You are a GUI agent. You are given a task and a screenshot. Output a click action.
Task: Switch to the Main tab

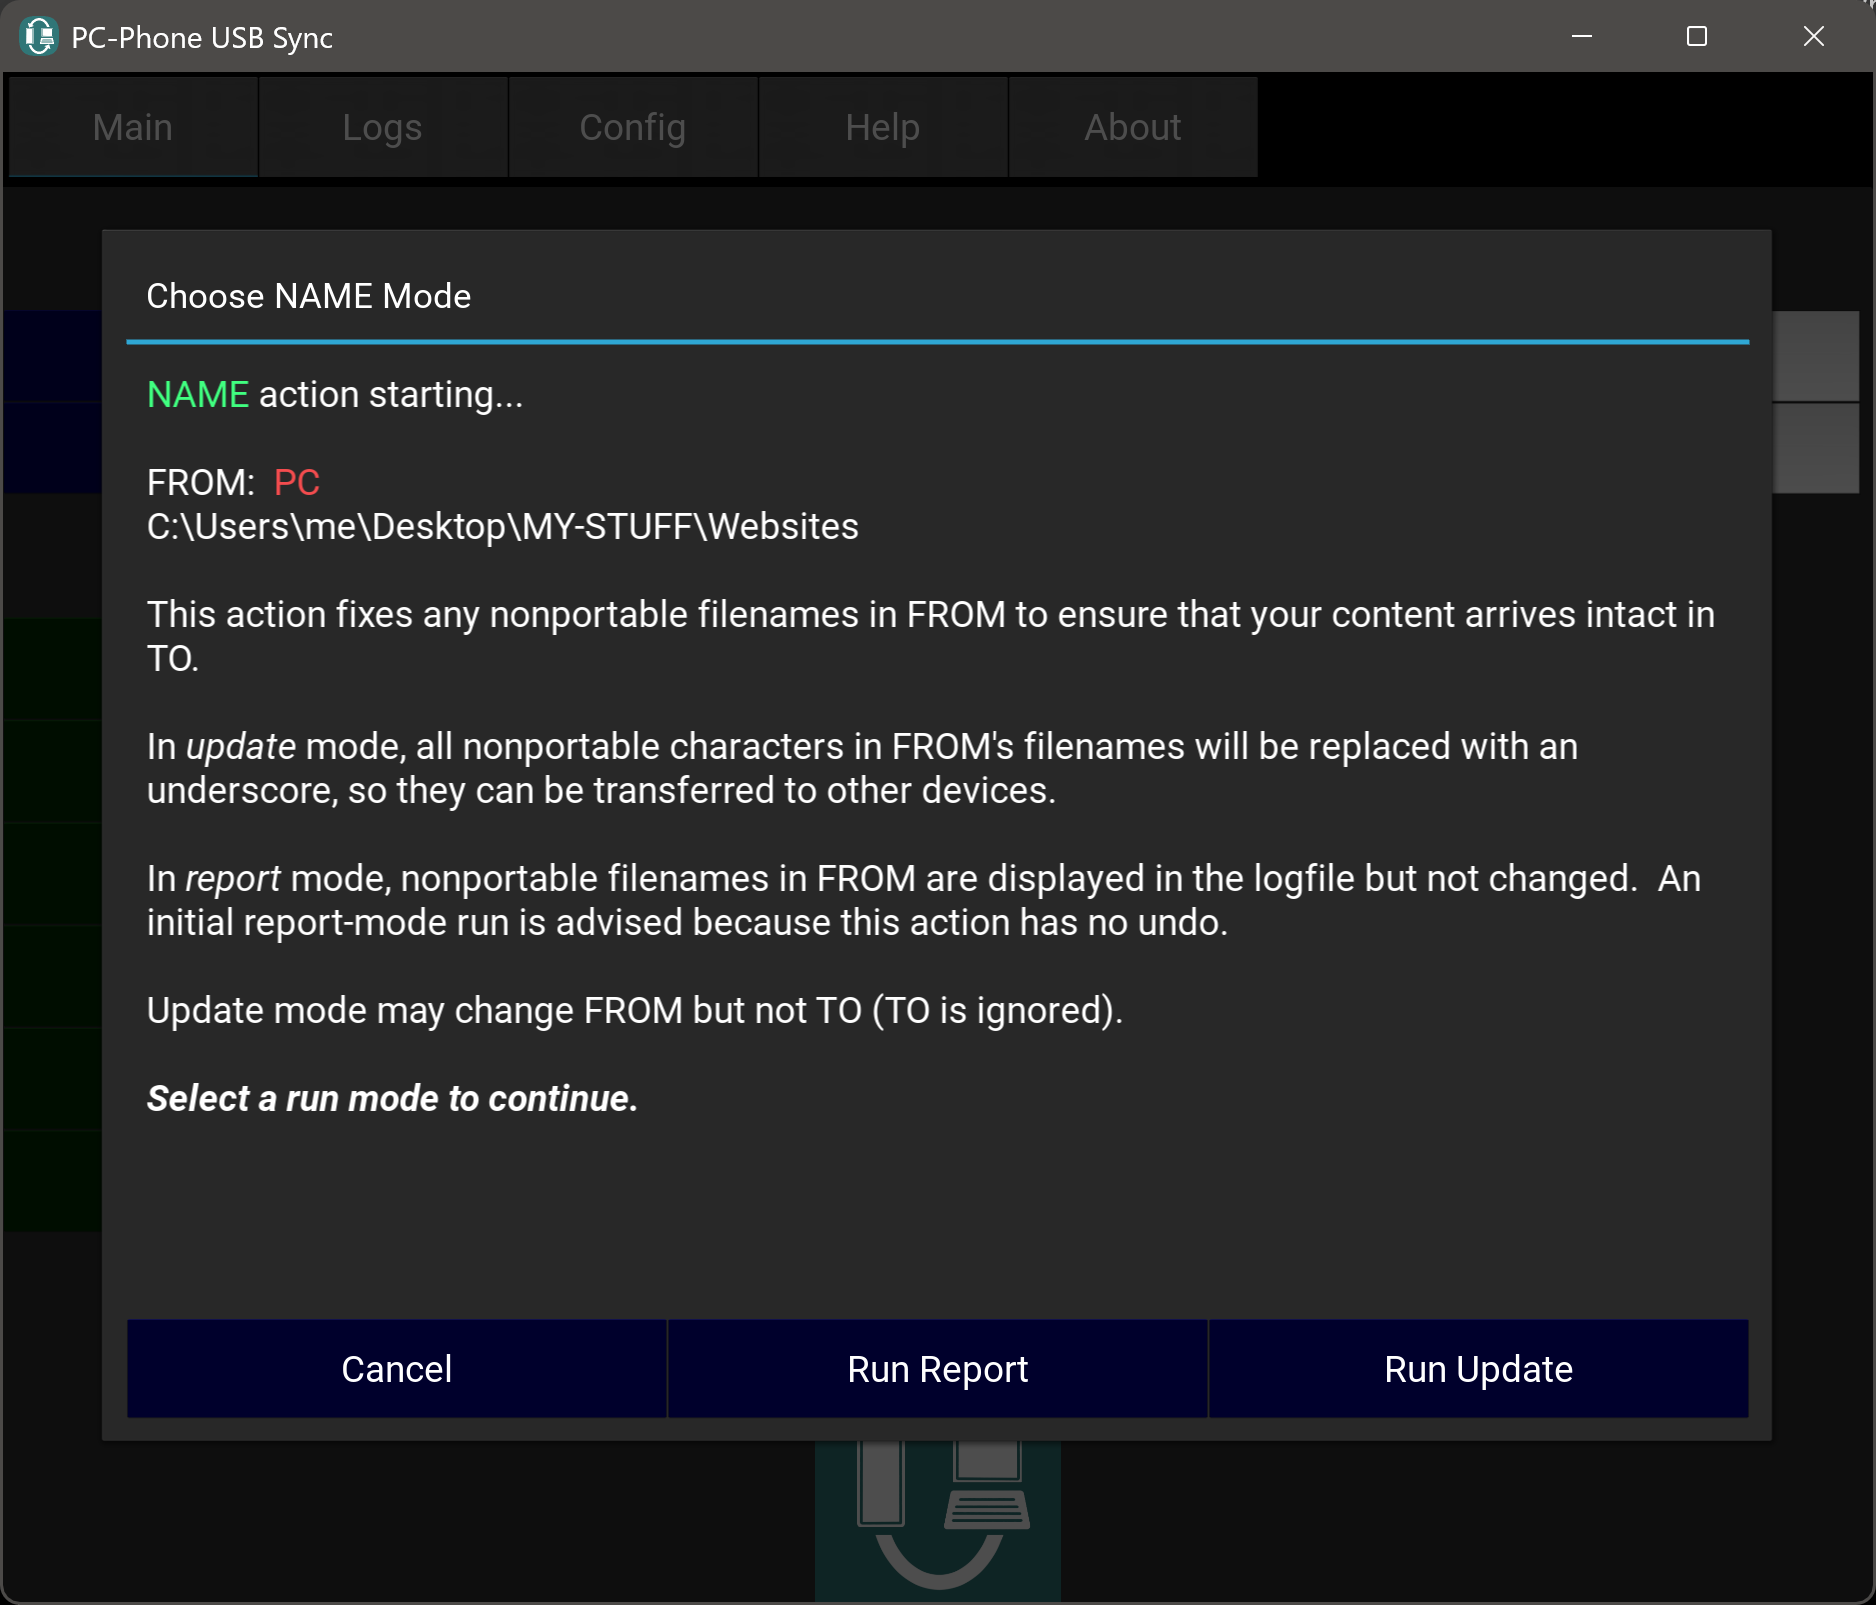133,128
